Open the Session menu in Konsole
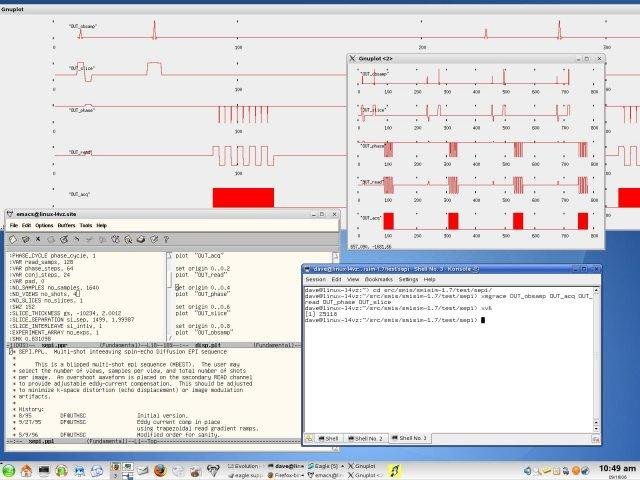Screen dimensions: 640x480 [x=316, y=279]
